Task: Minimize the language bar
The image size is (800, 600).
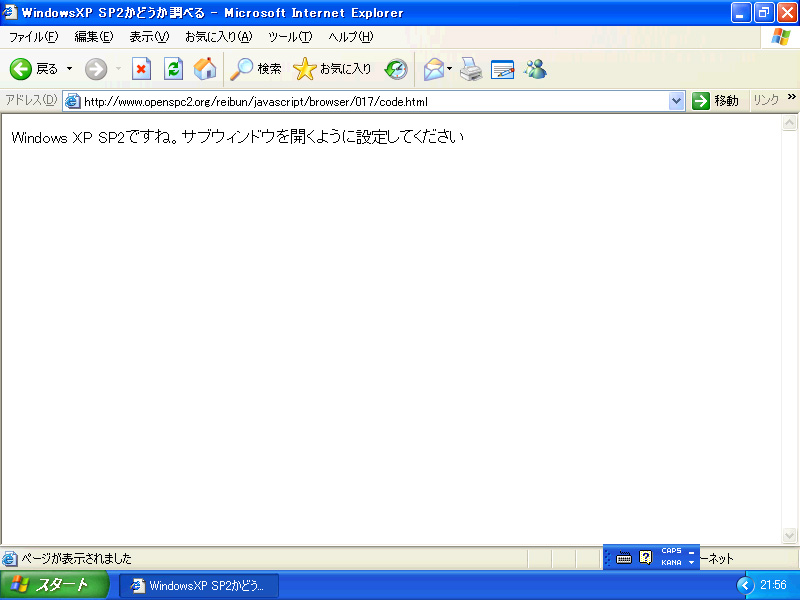Action: pyautogui.click(x=691, y=552)
